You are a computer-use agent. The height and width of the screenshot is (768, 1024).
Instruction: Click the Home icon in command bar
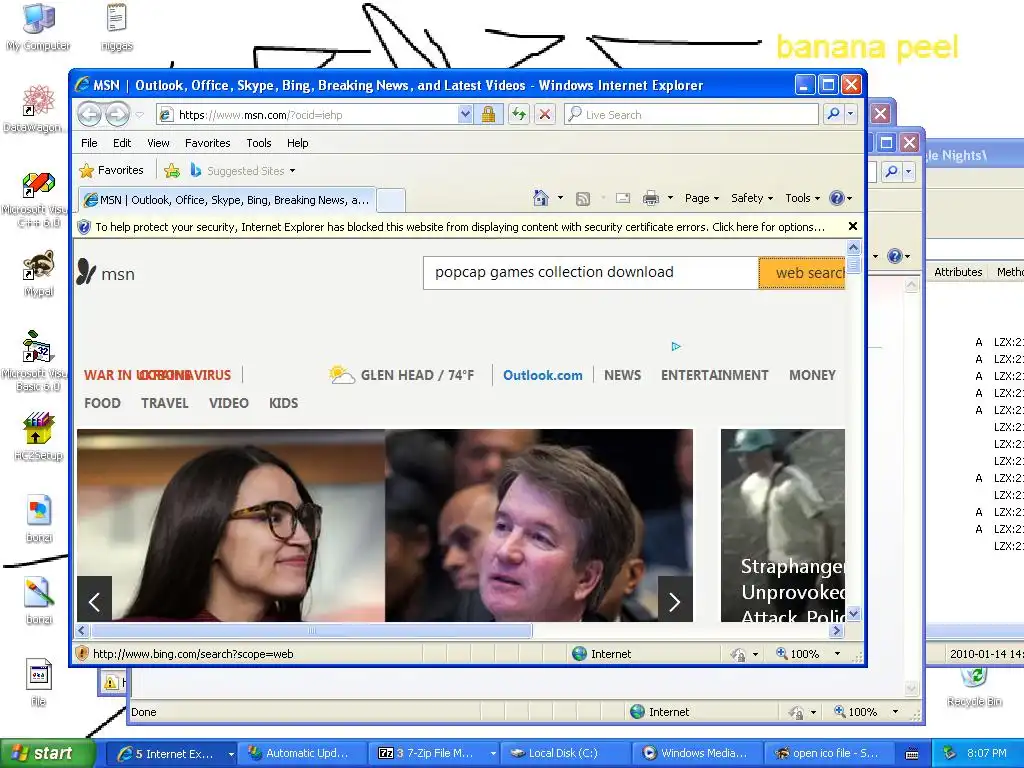pos(541,198)
